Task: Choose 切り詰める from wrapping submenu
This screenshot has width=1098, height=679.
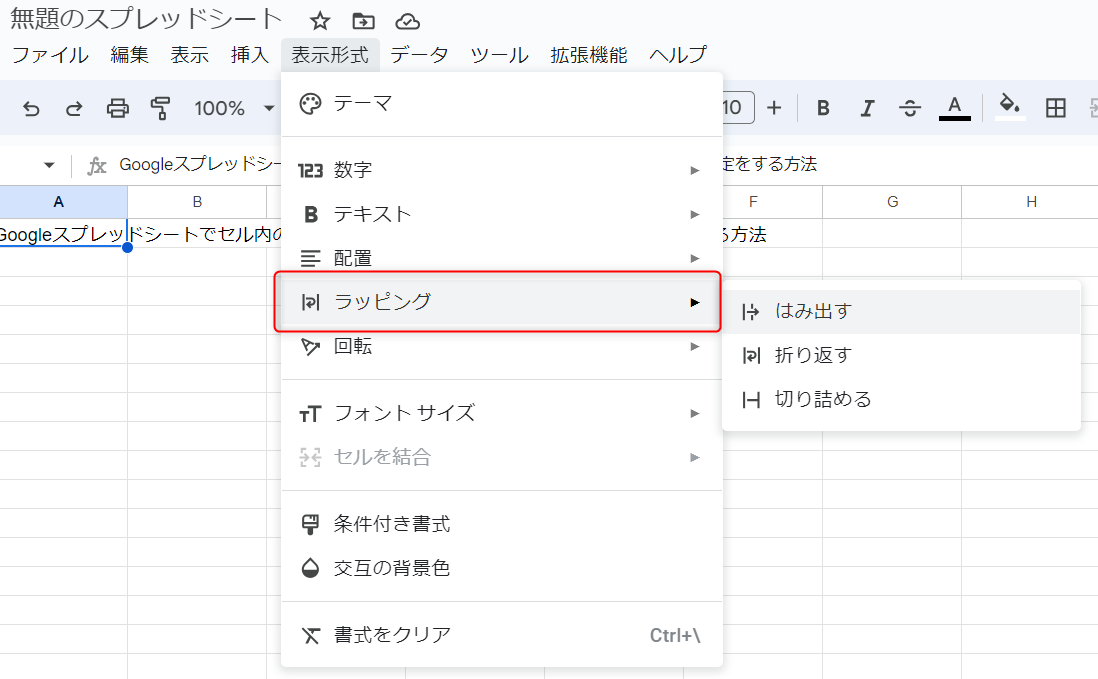Action: click(x=822, y=399)
